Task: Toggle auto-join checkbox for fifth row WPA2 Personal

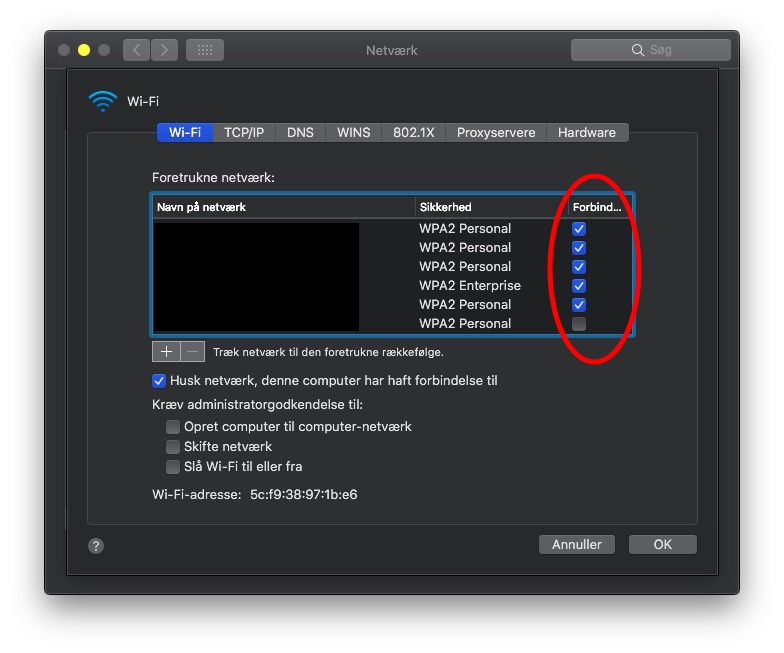Action: click(579, 305)
